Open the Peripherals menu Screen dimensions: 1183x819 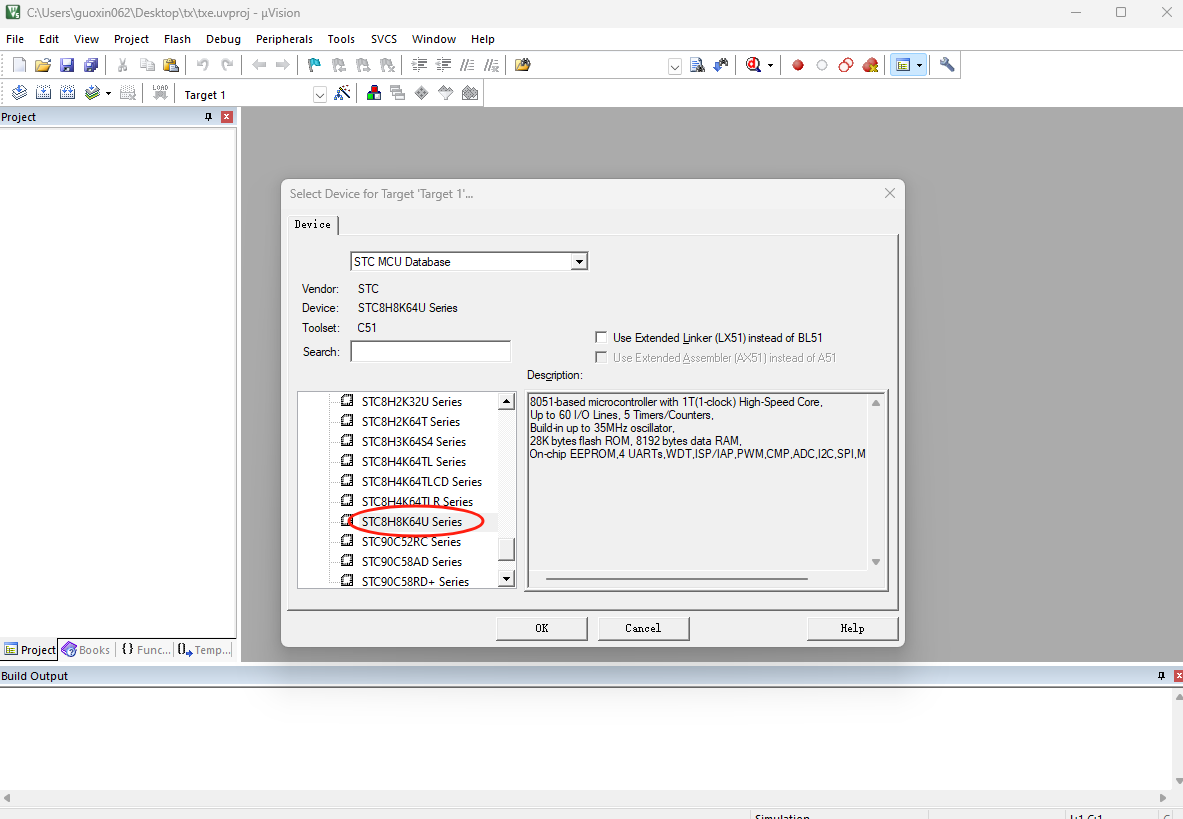click(x=284, y=39)
